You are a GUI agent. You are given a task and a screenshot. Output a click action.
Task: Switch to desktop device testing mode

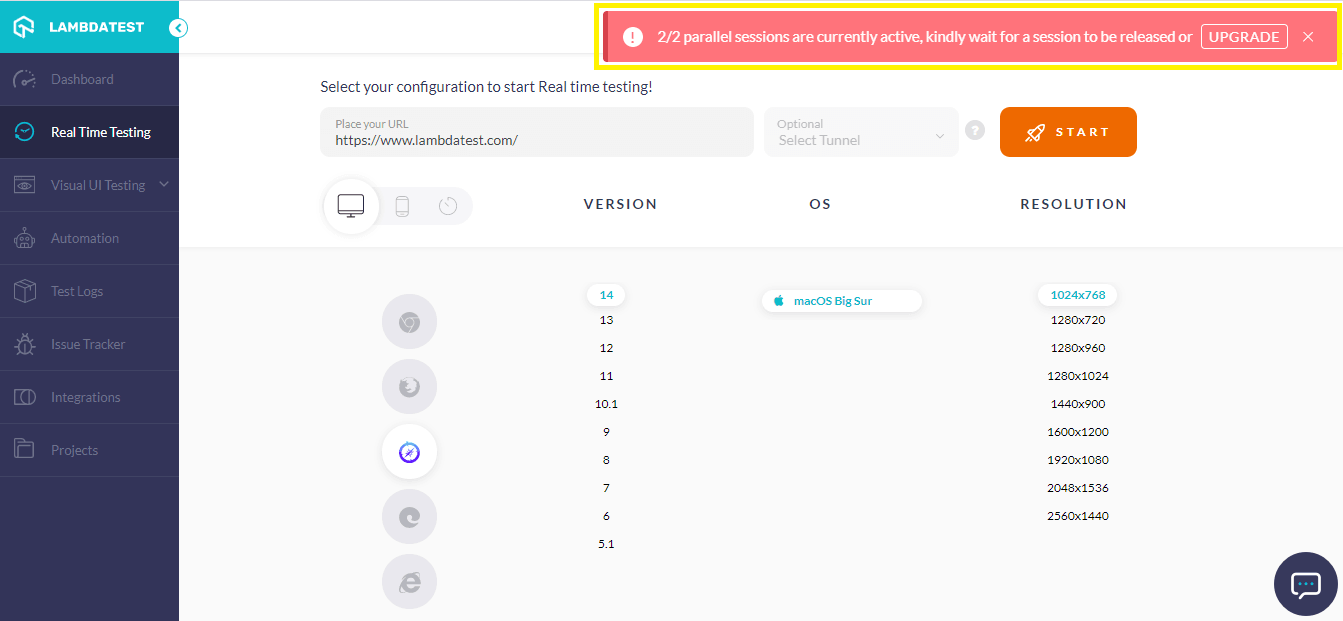point(351,206)
